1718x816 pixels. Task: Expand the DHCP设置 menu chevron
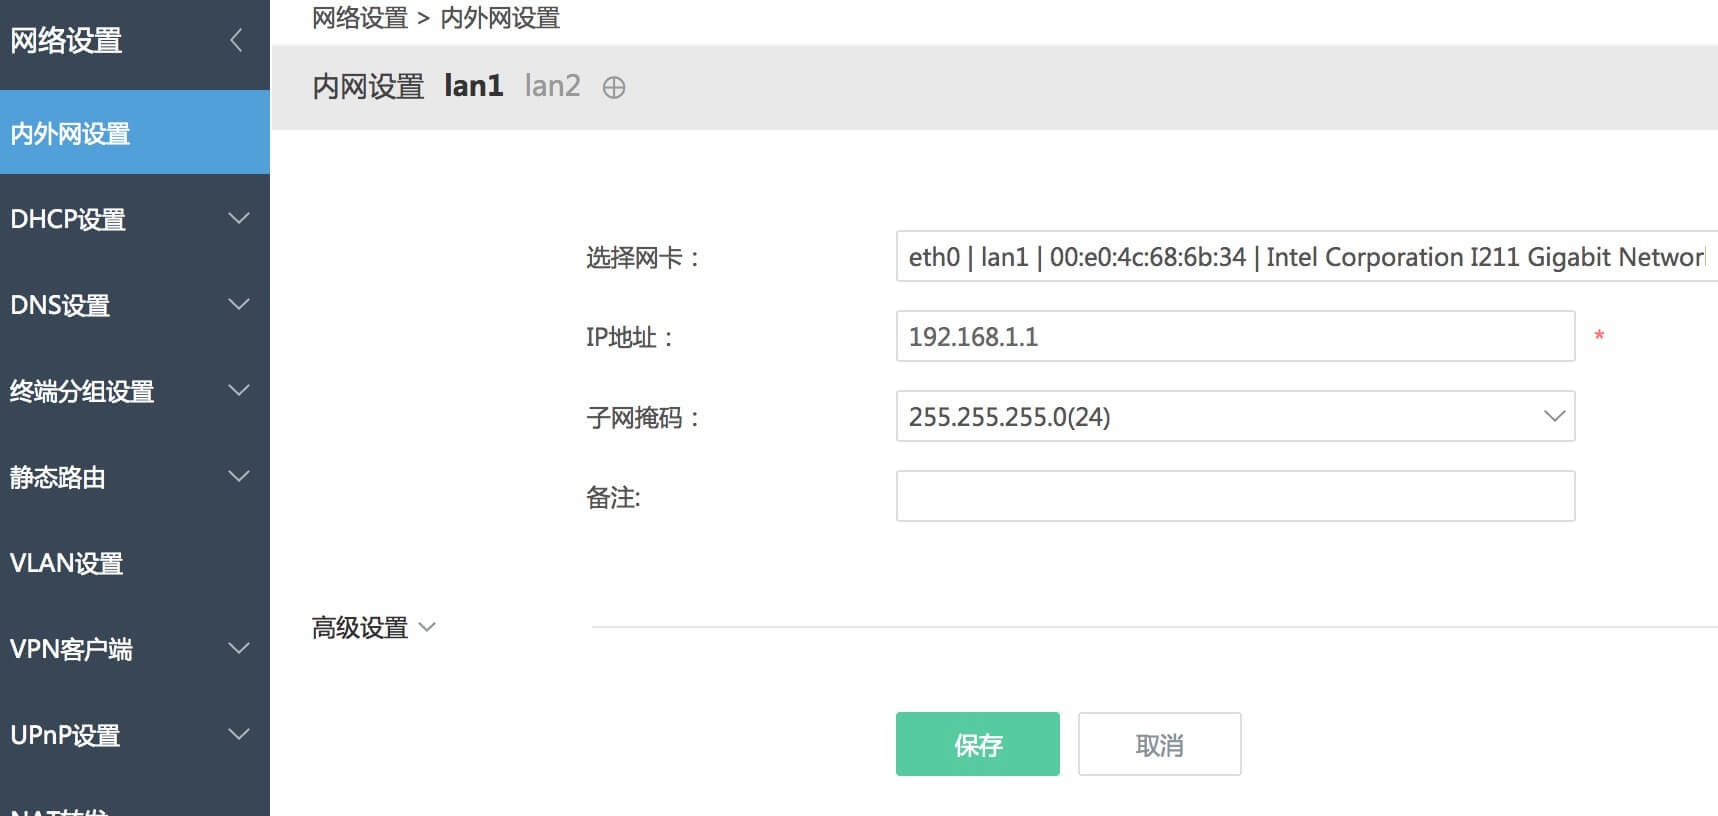[x=238, y=218]
